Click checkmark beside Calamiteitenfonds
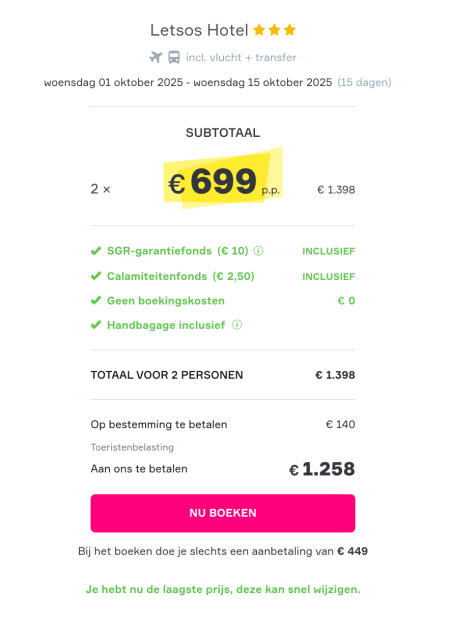 click(96, 276)
